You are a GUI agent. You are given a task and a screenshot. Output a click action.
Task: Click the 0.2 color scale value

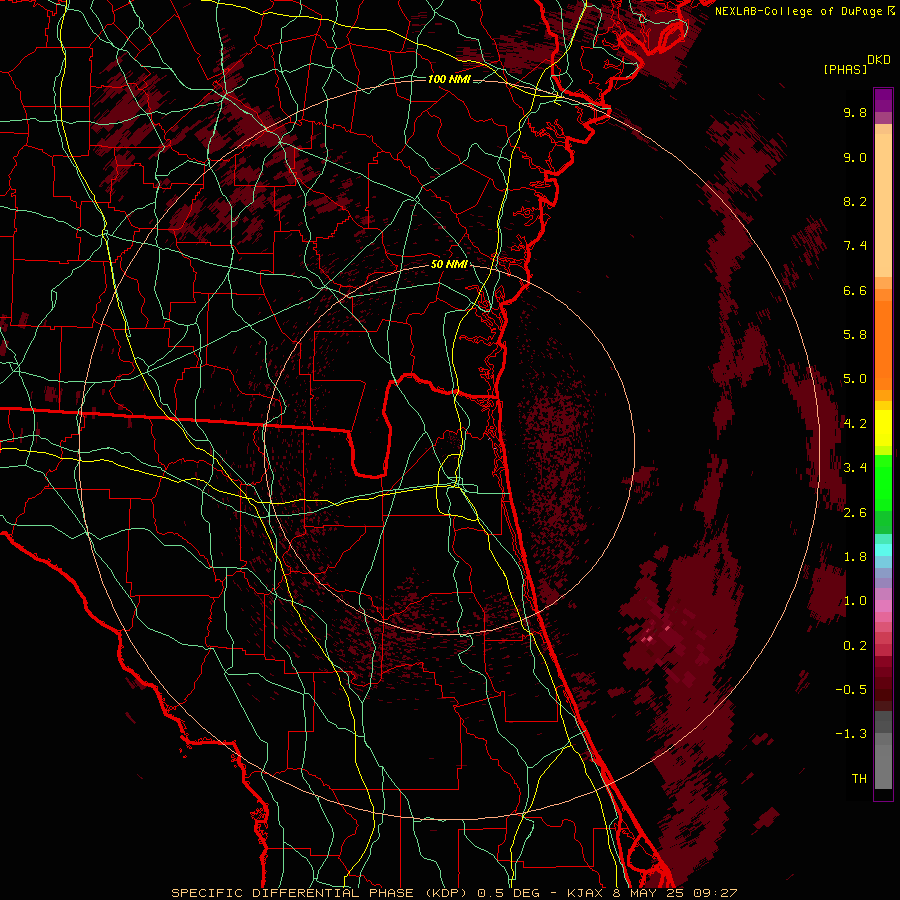tap(855, 646)
